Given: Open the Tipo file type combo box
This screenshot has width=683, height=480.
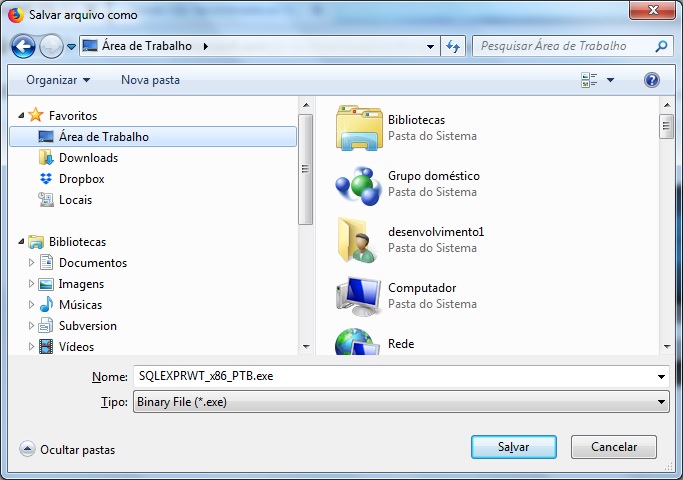Looking at the screenshot, I should pyautogui.click(x=401, y=402).
